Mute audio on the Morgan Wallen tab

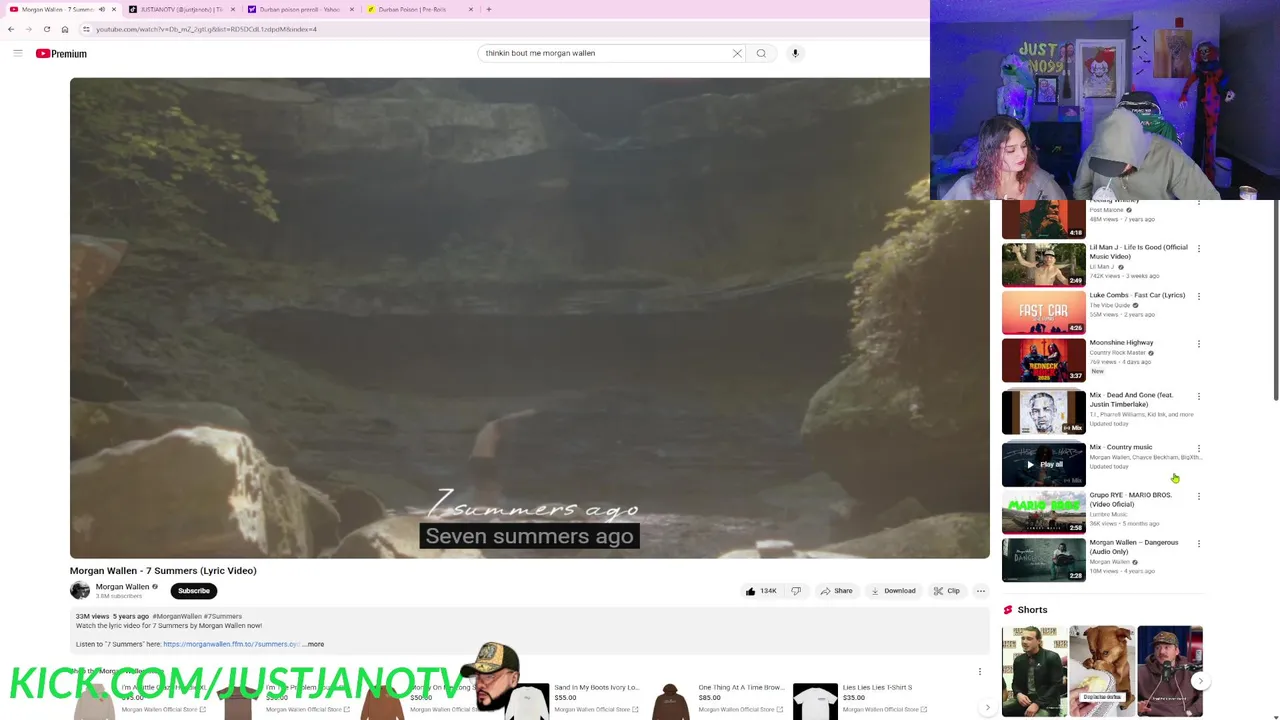pyautogui.click(x=101, y=9)
